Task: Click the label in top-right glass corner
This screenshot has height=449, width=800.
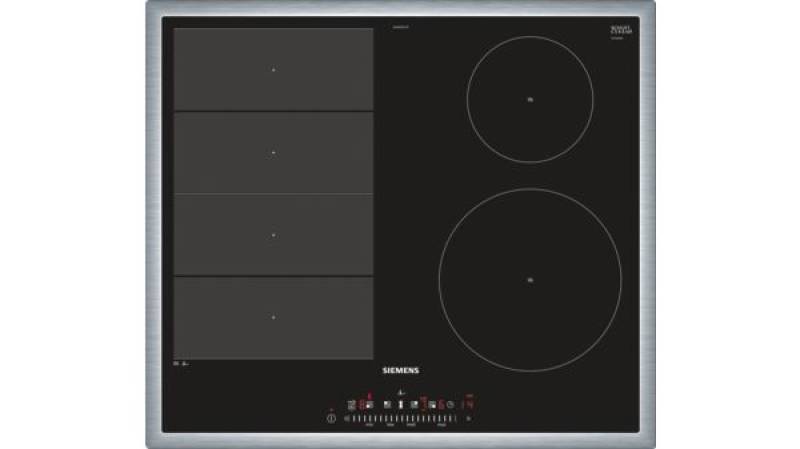Action: click(x=621, y=31)
